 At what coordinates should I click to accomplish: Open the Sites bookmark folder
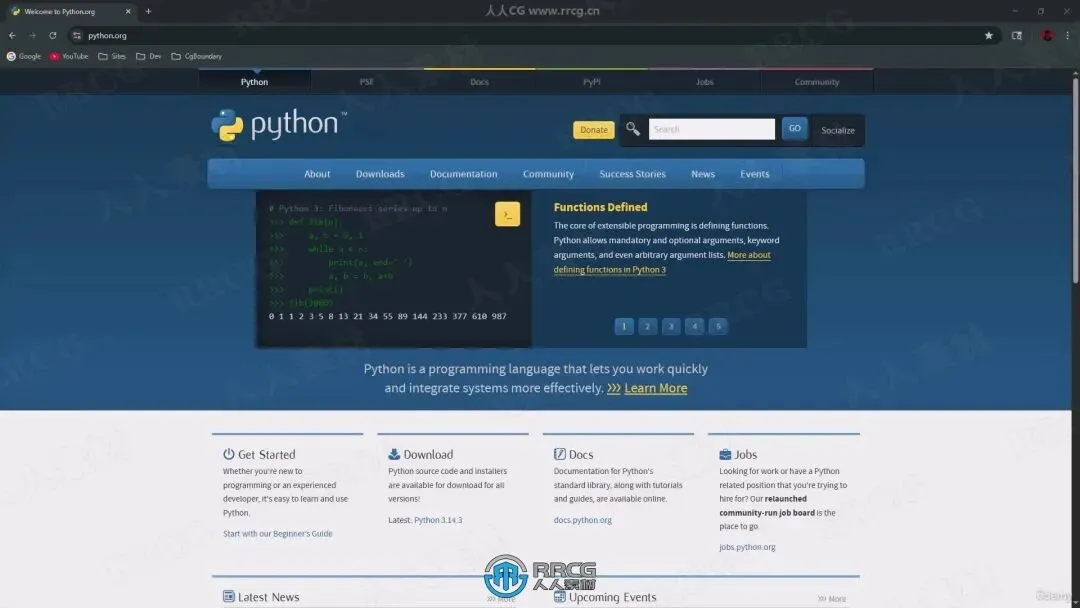coord(112,56)
